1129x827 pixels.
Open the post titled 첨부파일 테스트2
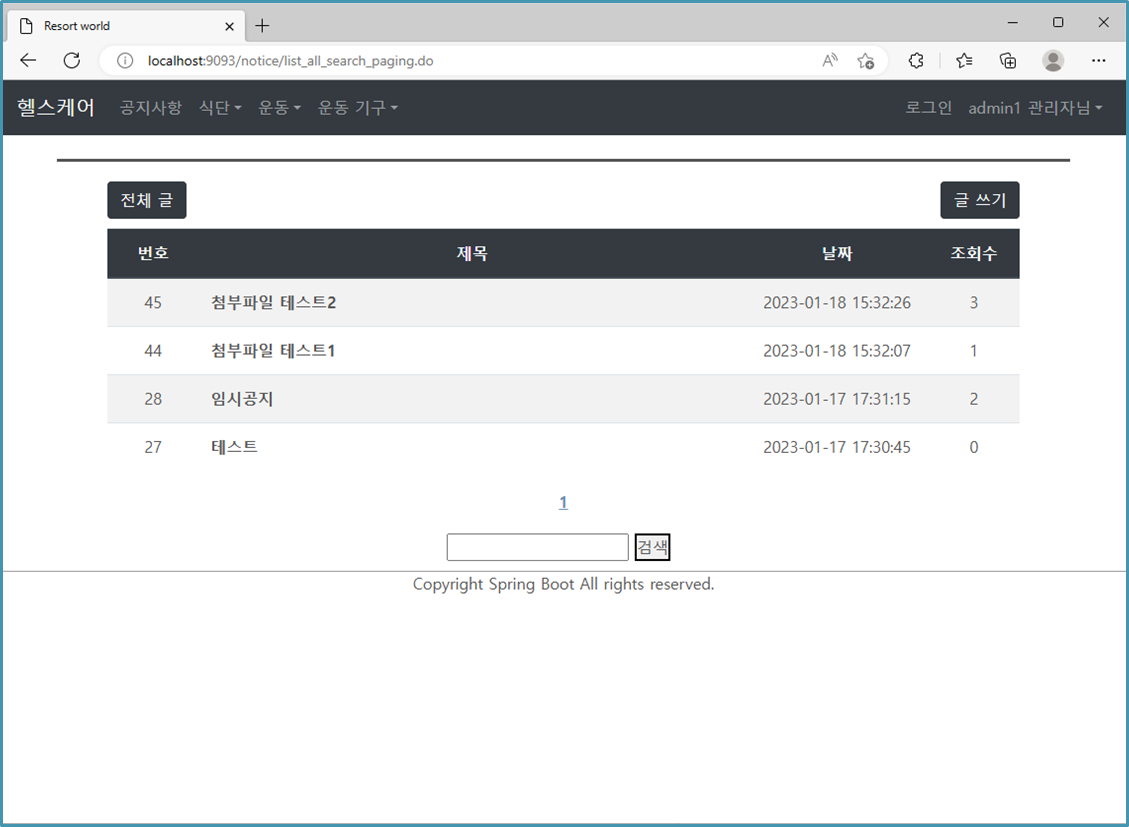[272, 302]
